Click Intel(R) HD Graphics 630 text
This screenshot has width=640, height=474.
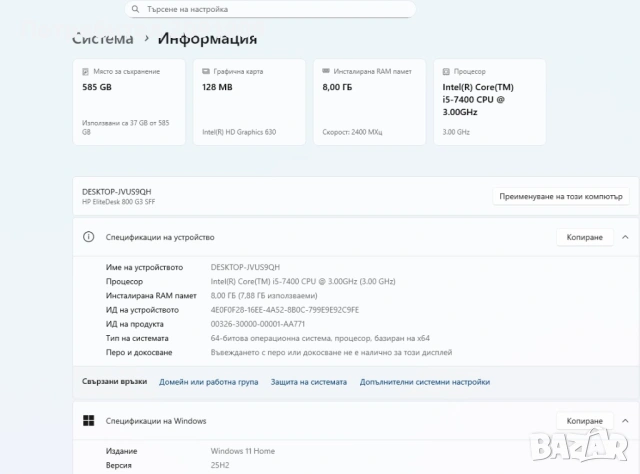(x=239, y=132)
